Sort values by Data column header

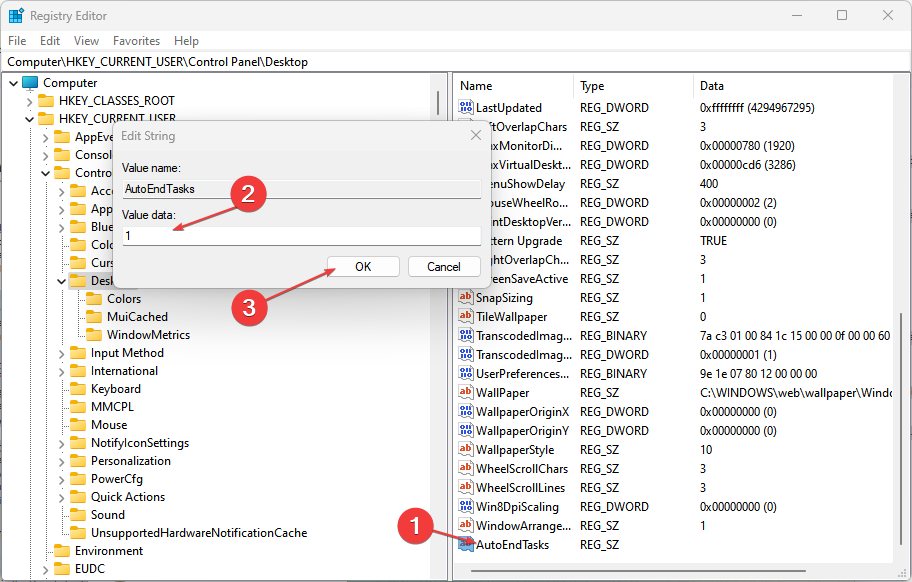pyautogui.click(x=793, y=85)
